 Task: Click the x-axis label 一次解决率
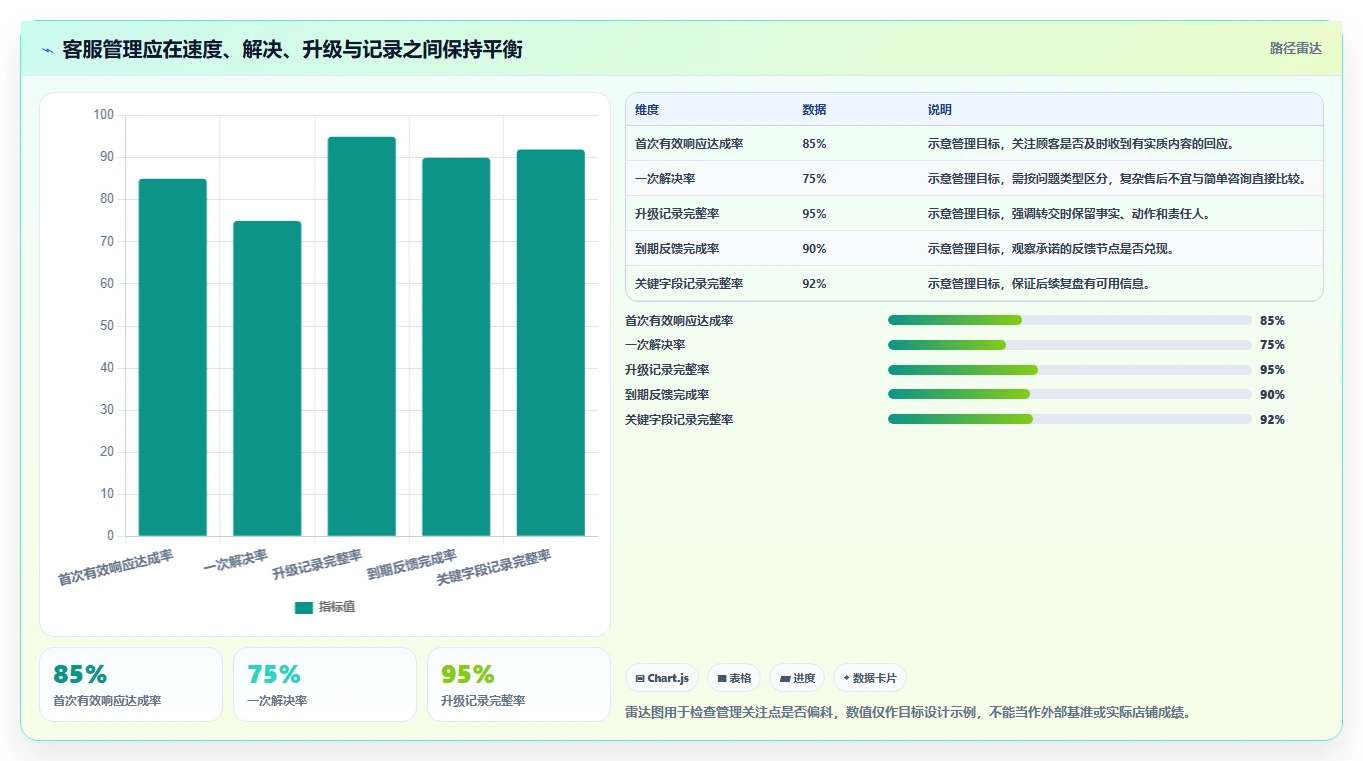click(235, 559)
